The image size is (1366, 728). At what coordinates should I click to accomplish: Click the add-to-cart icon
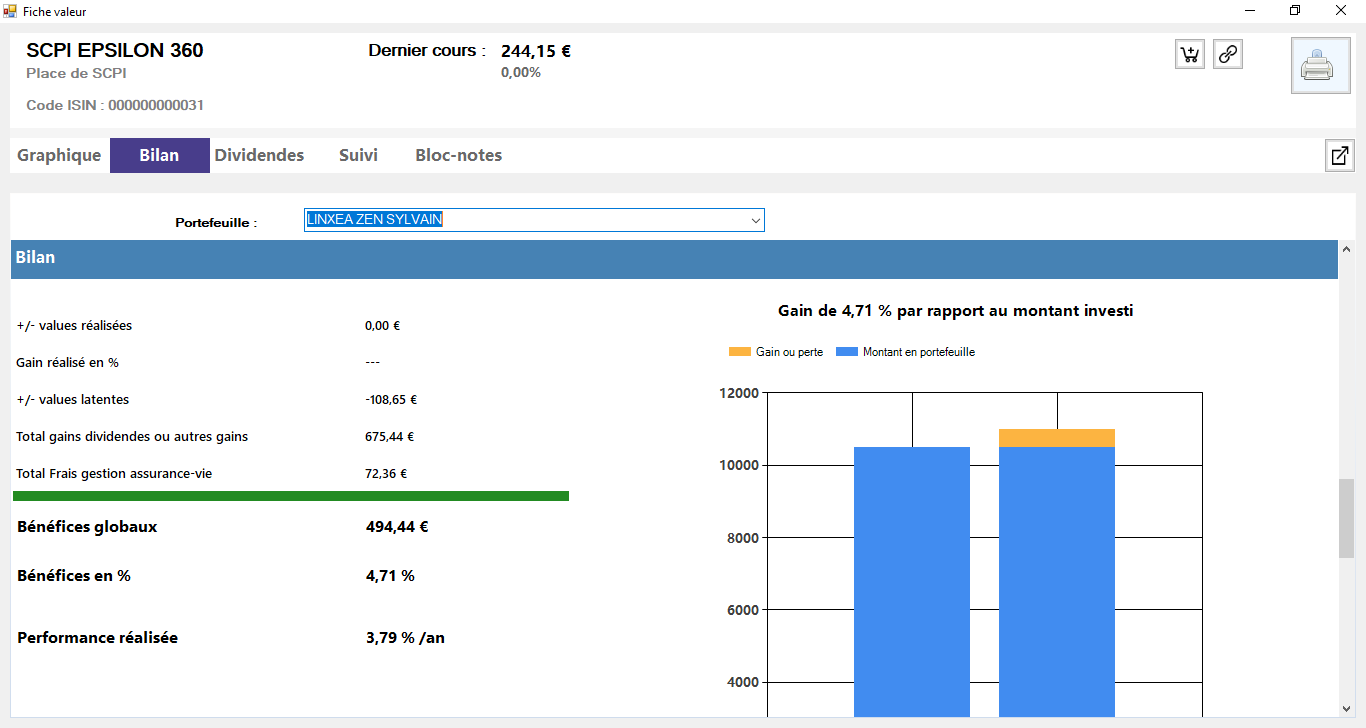[1190, 55]
